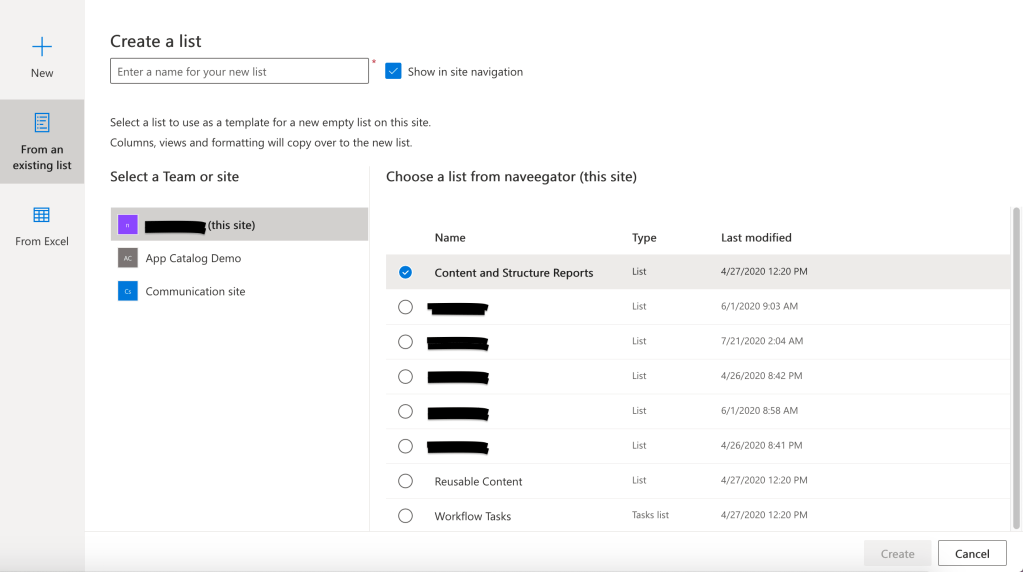Choose Communication site from the list

(195, 292)
